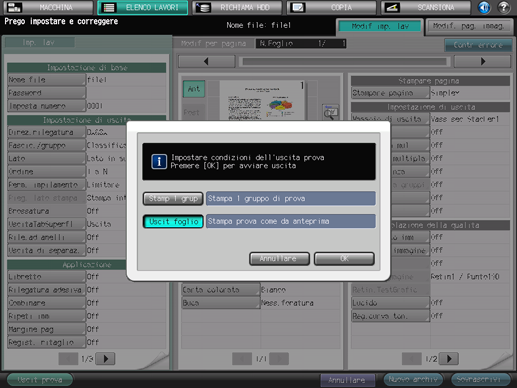Click N.Foglio page number field
Screen dimensions: 517x388
[301, 44]
